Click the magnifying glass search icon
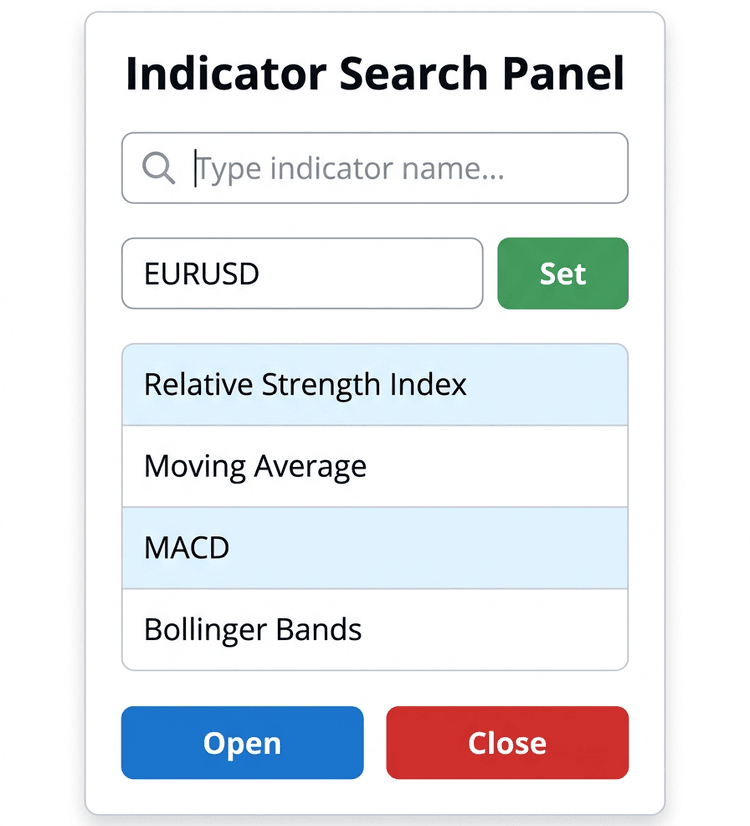This screenshot has width=750, height=826. click(159, 168)
